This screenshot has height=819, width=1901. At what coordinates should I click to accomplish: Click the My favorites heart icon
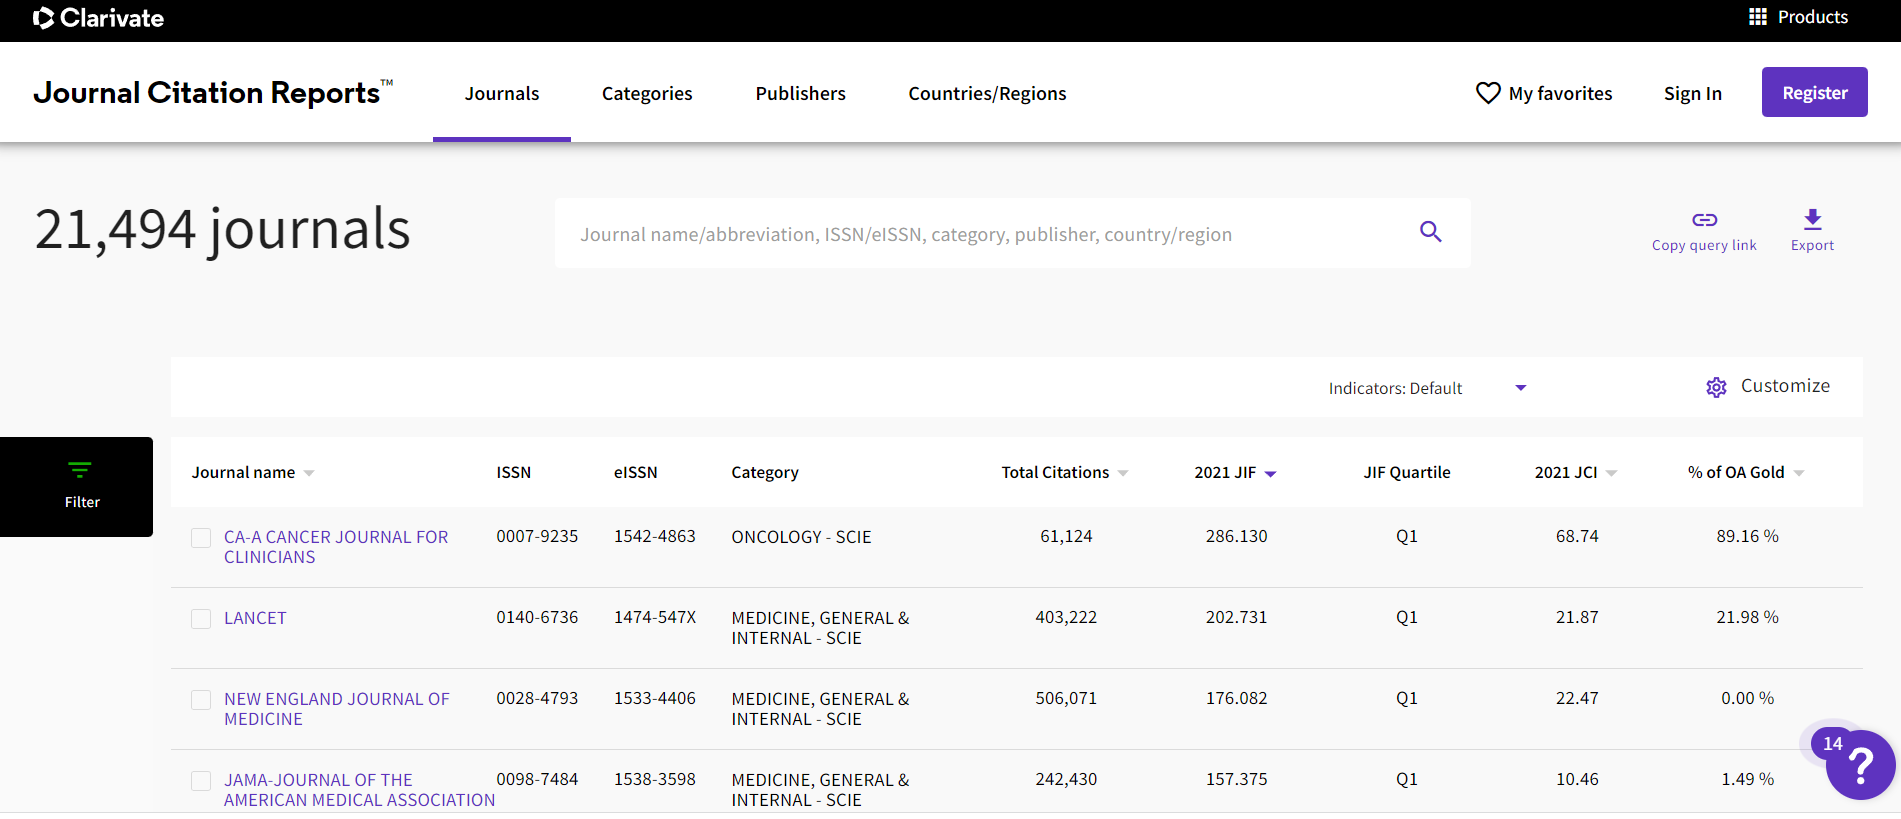[1488, 93]
